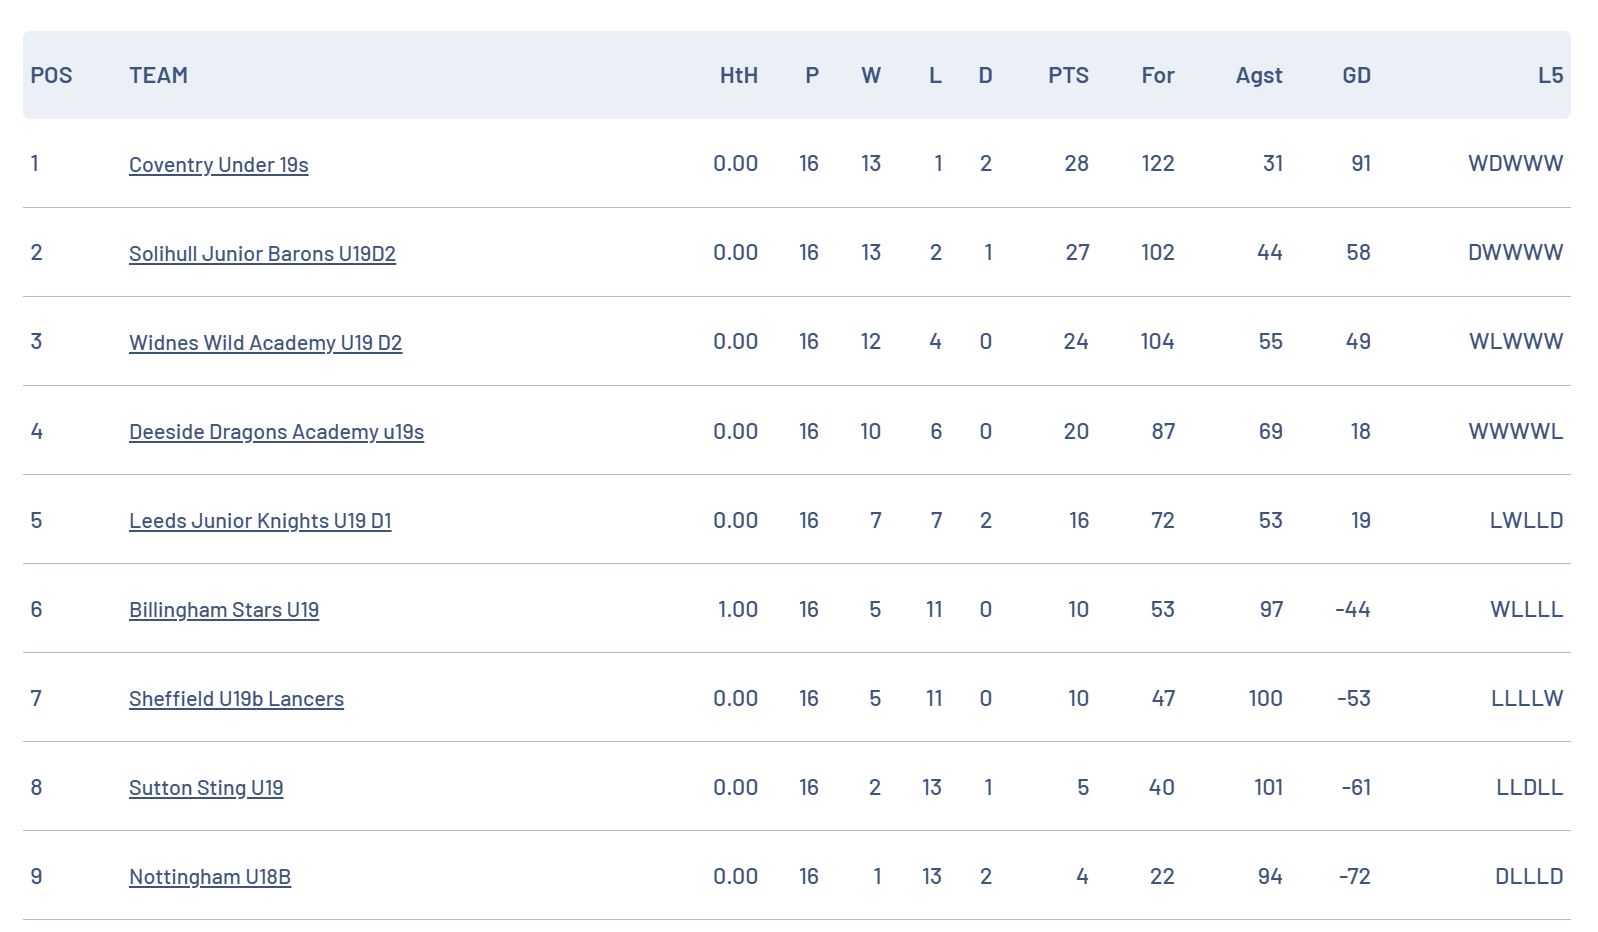Click the Agst column header
Image resolution: width=1598 pixels, height=932 pixels.
tap(1259, 75)
